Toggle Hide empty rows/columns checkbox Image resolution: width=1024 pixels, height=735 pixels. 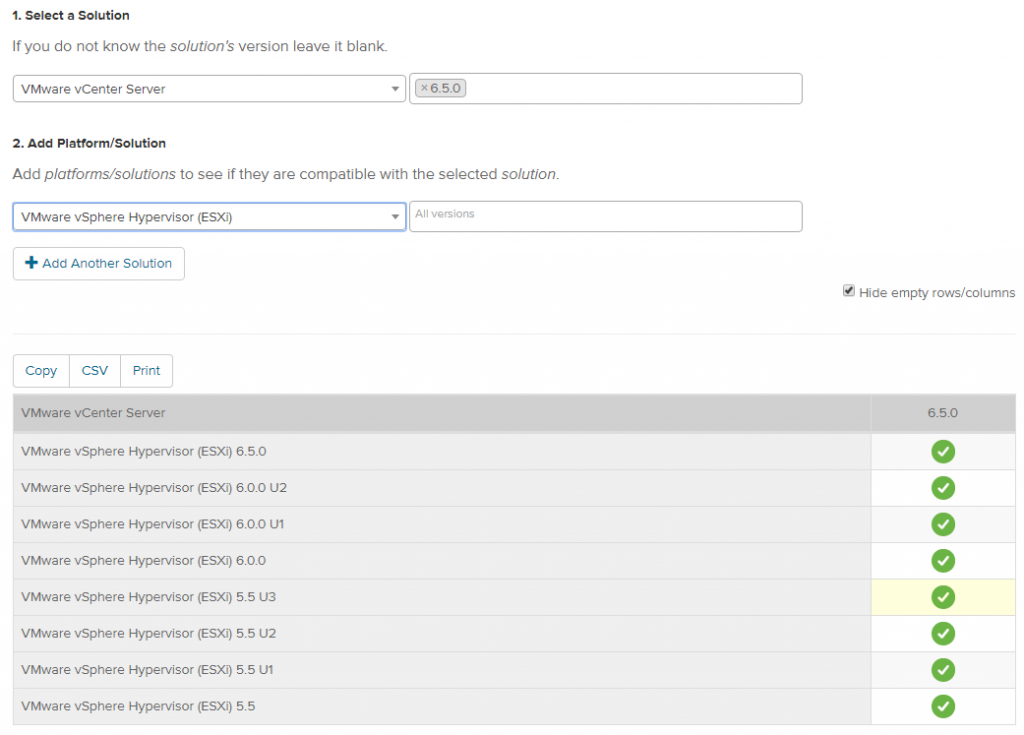tap(849, 292)
